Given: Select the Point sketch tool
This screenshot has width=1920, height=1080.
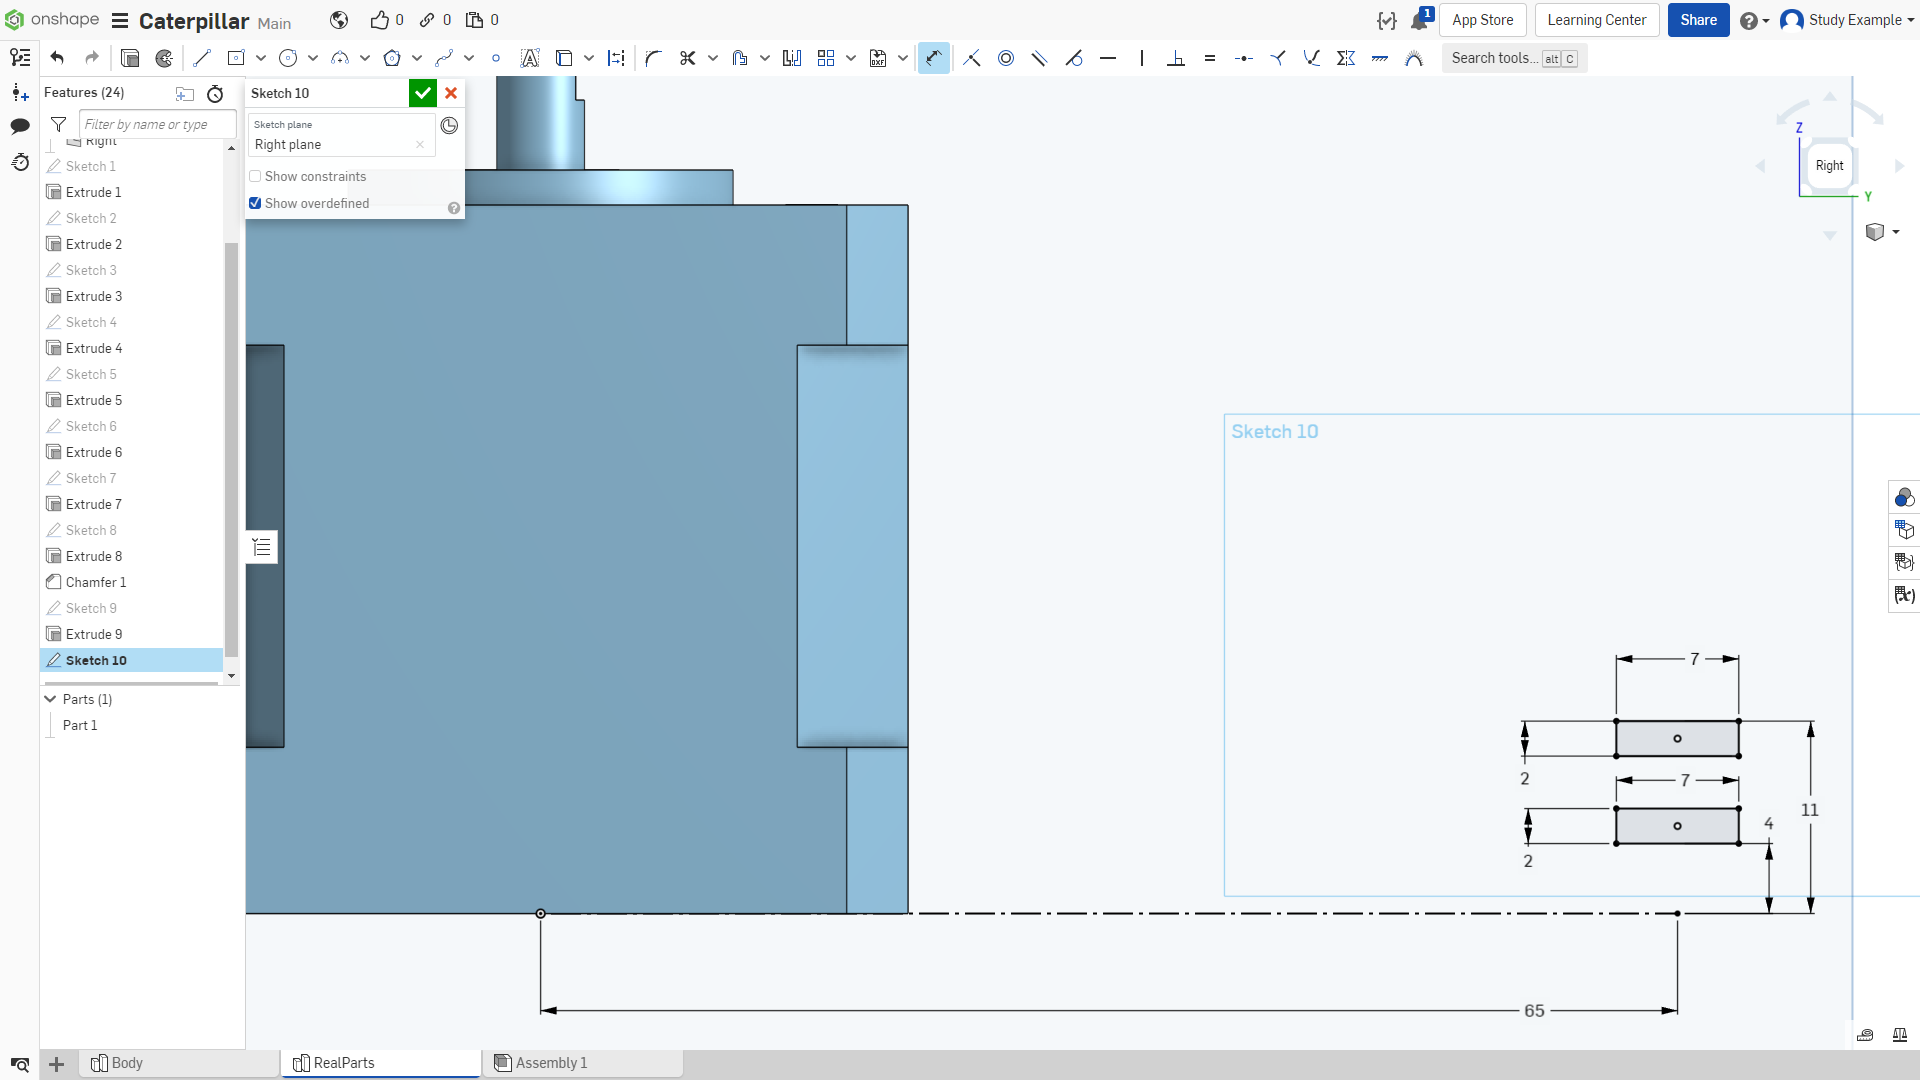Looking at the screenshot, I should pyautogui.click(x=496, y=58).
